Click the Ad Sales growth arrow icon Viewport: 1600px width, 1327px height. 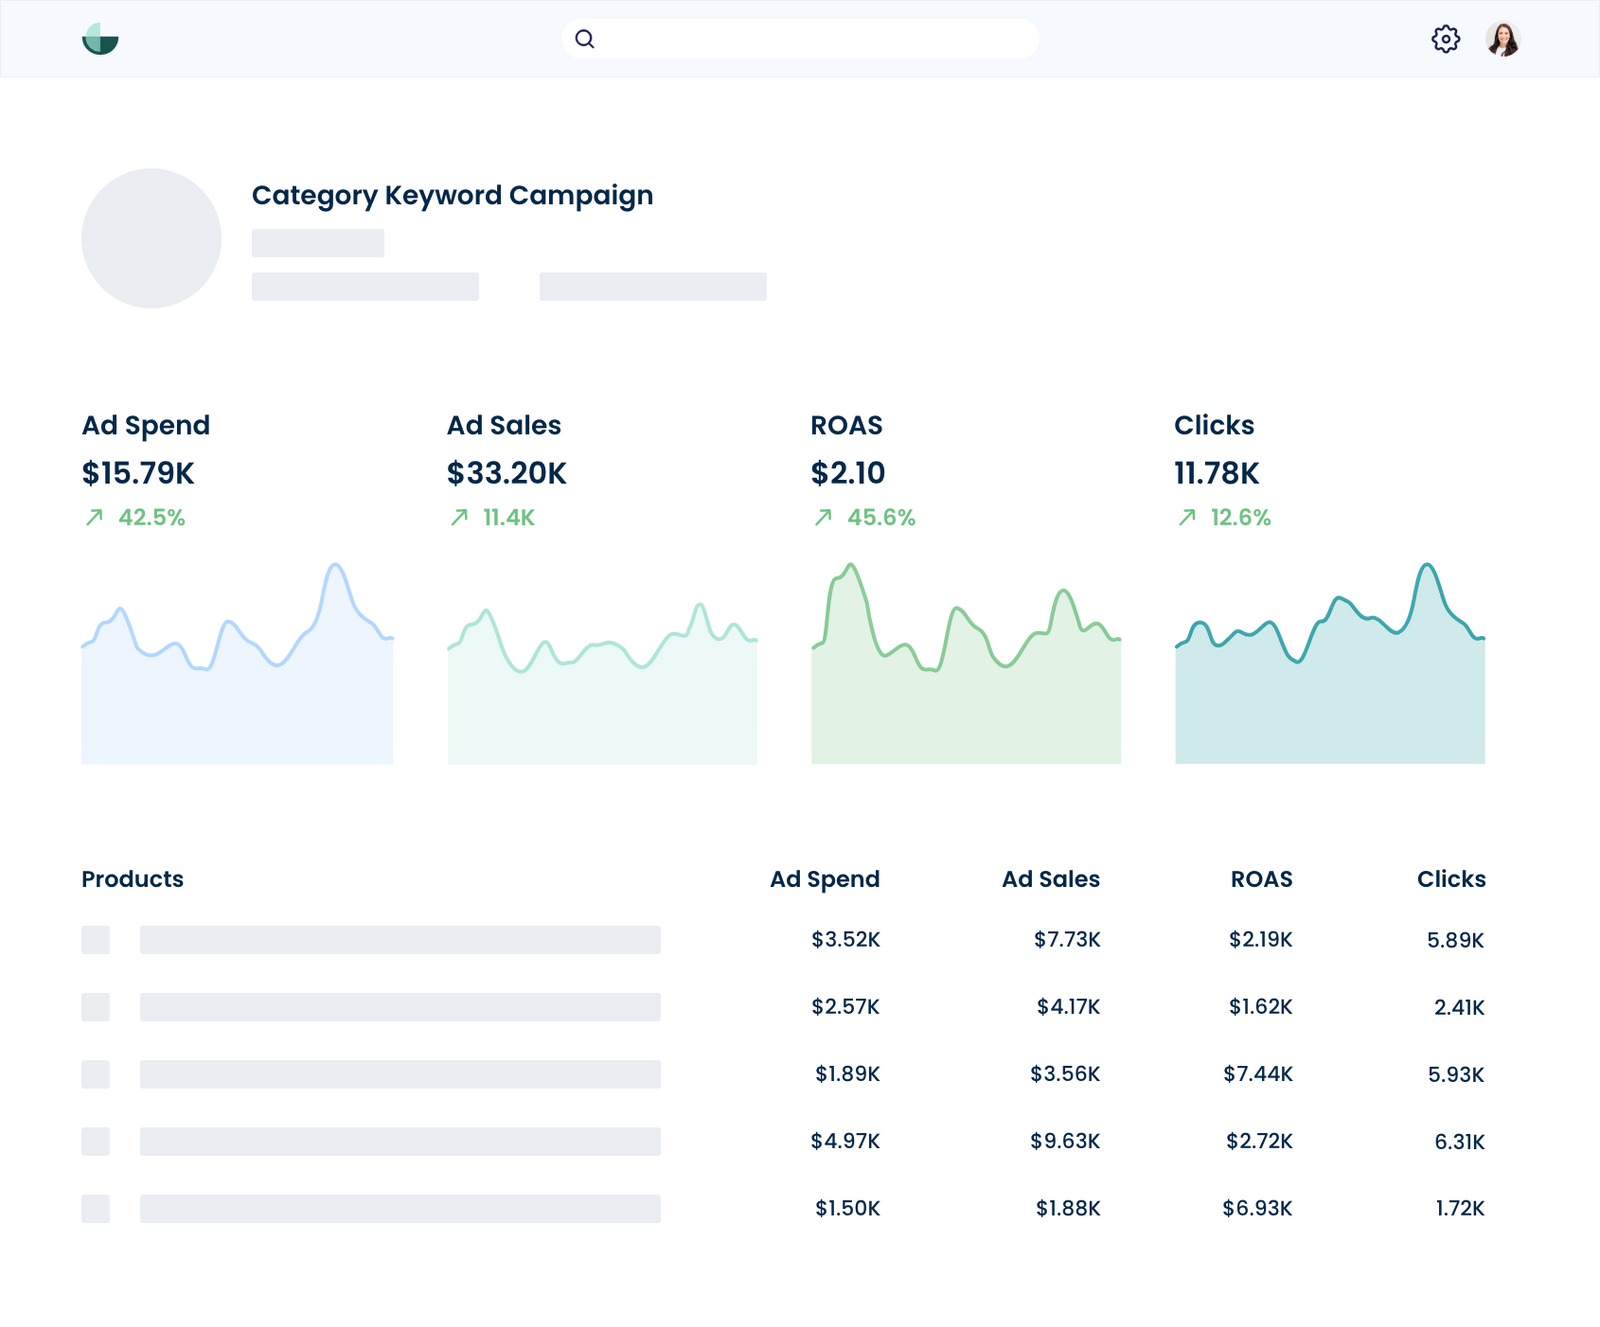point(460,518)
